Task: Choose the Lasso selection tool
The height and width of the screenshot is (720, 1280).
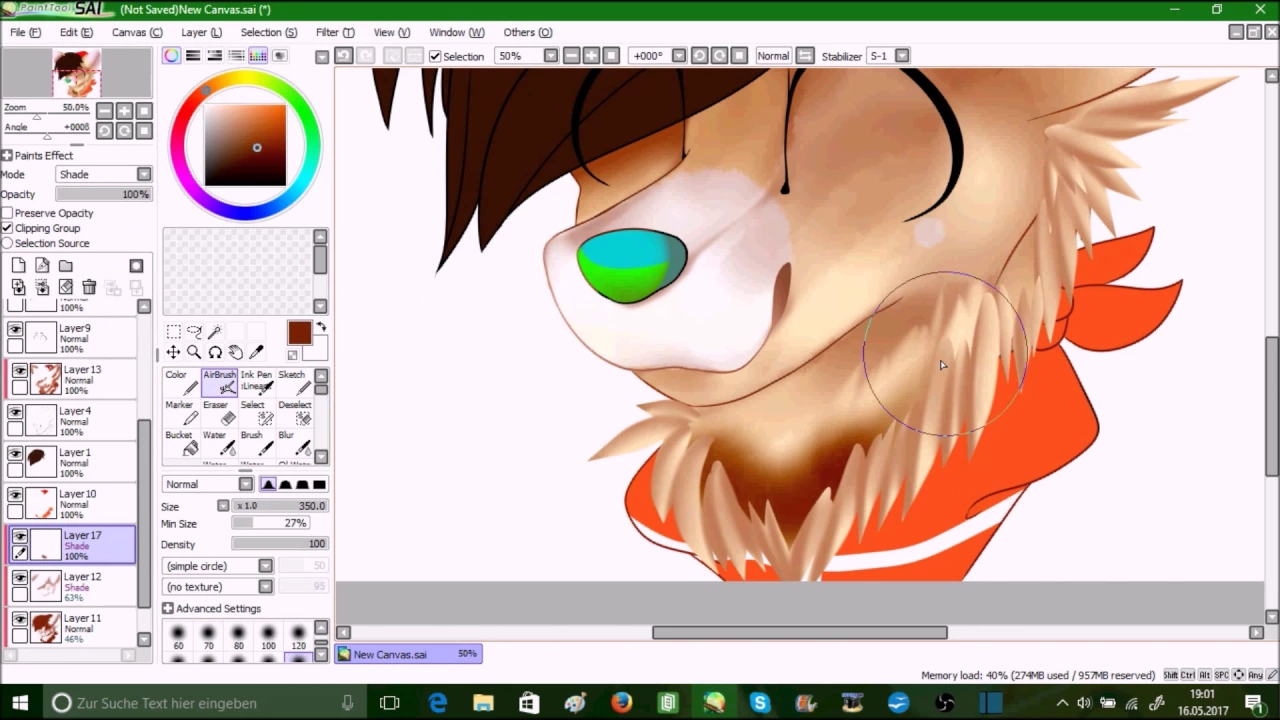Action: 194,332
